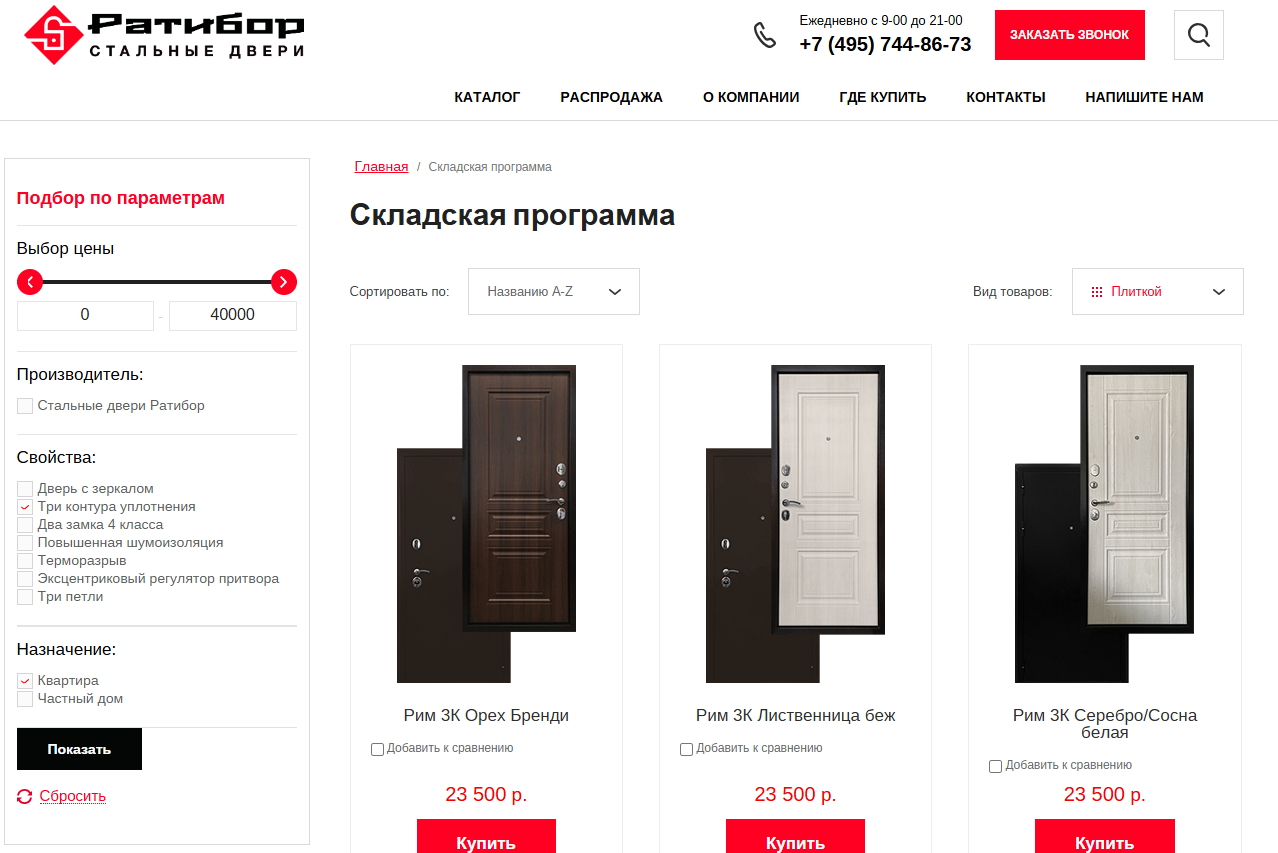Check the Частный дом option
This screenshot has width=1278, height=853.
click(25, 699)
